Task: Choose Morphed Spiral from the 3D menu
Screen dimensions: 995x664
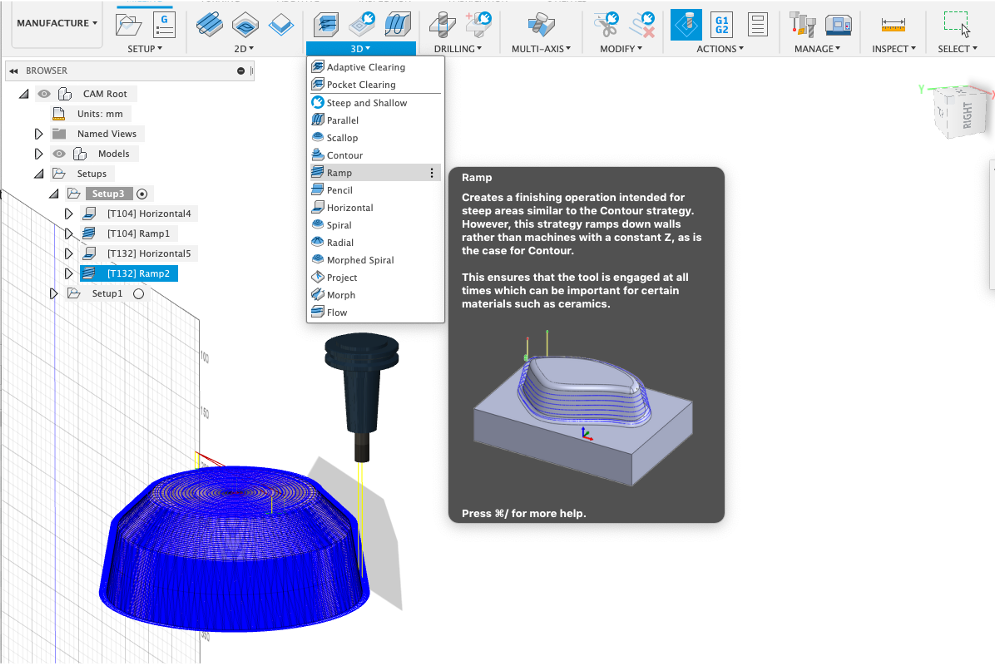Action: (375, 260)
